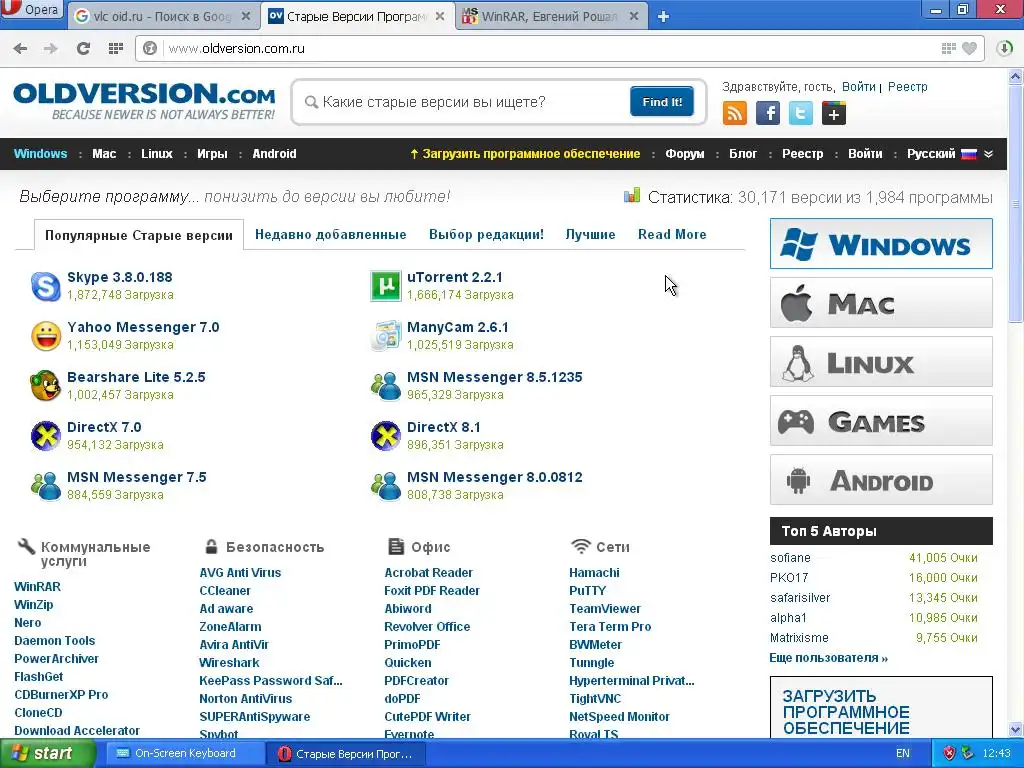Click the ManyCam 2.6.1 icon

click(386, 336)
